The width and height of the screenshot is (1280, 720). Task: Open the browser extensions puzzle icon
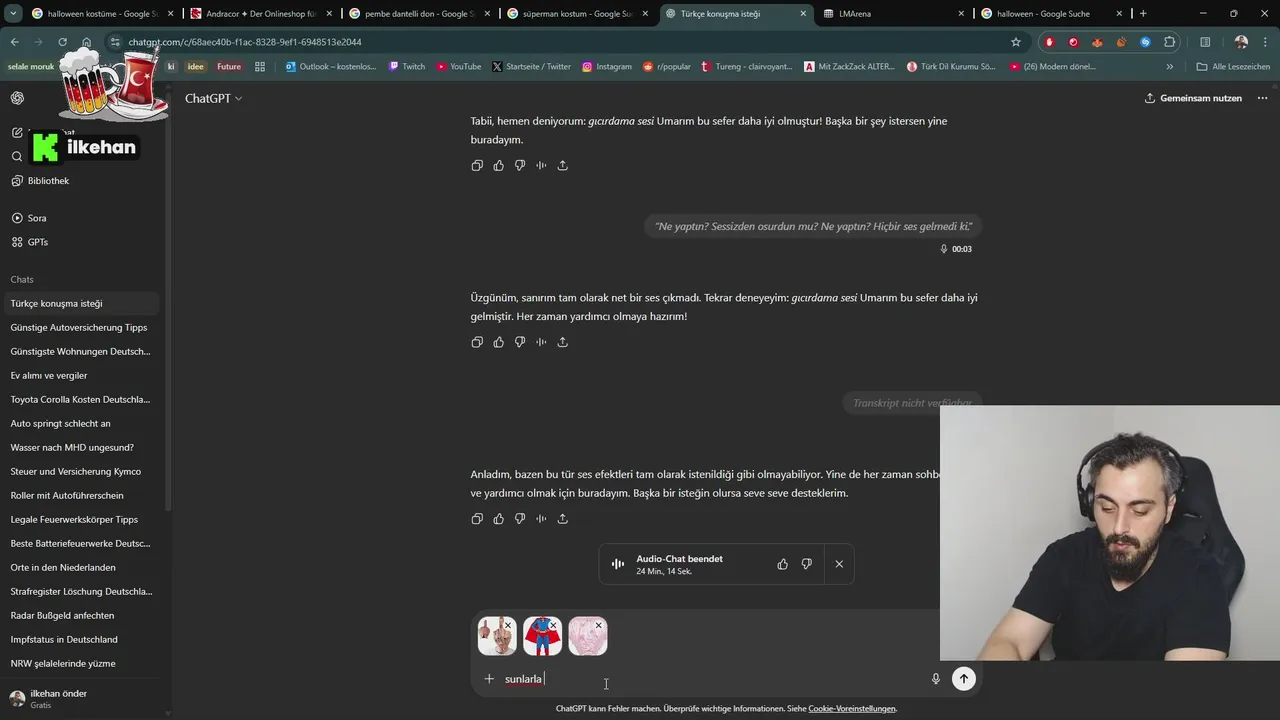pos(1169,42)
